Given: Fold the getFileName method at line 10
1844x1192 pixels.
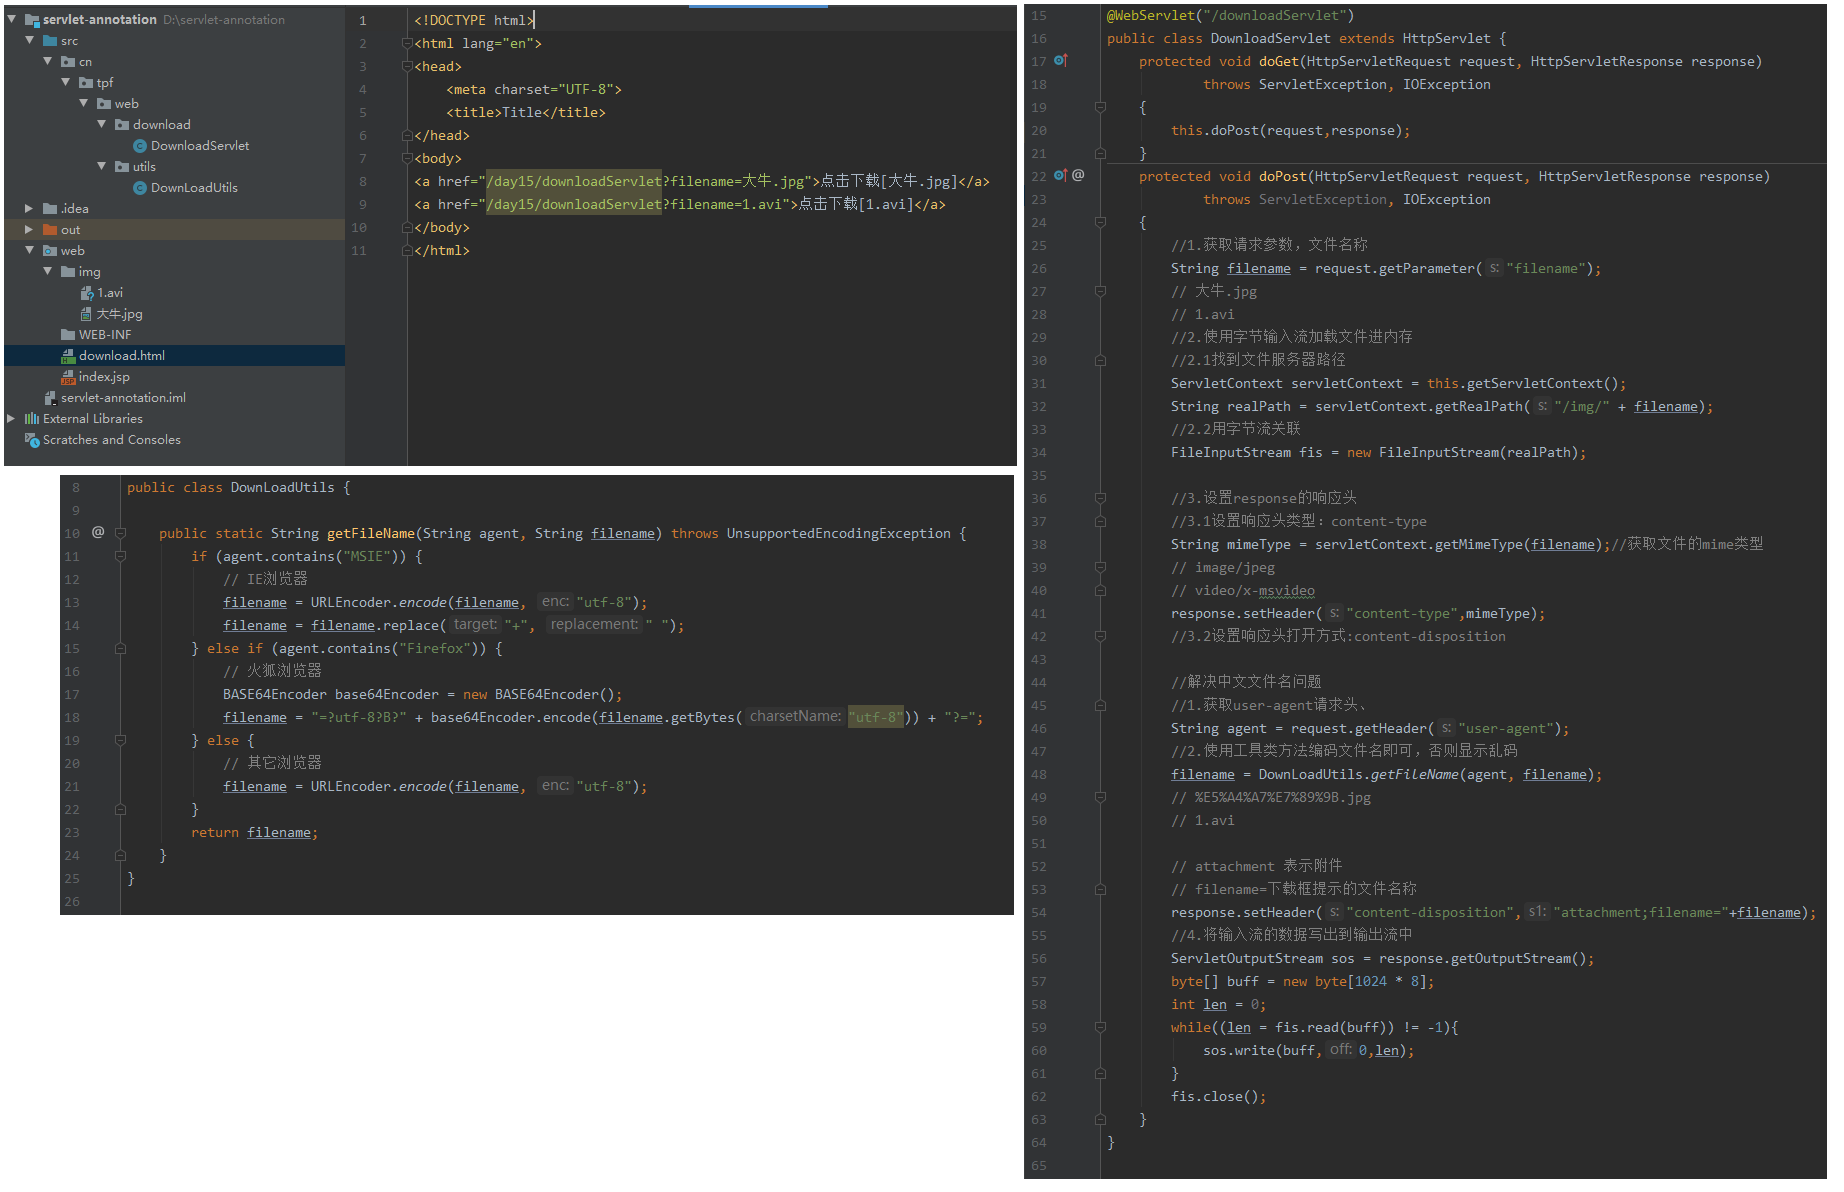Looking at the screenshot, I should coord(120,533).
